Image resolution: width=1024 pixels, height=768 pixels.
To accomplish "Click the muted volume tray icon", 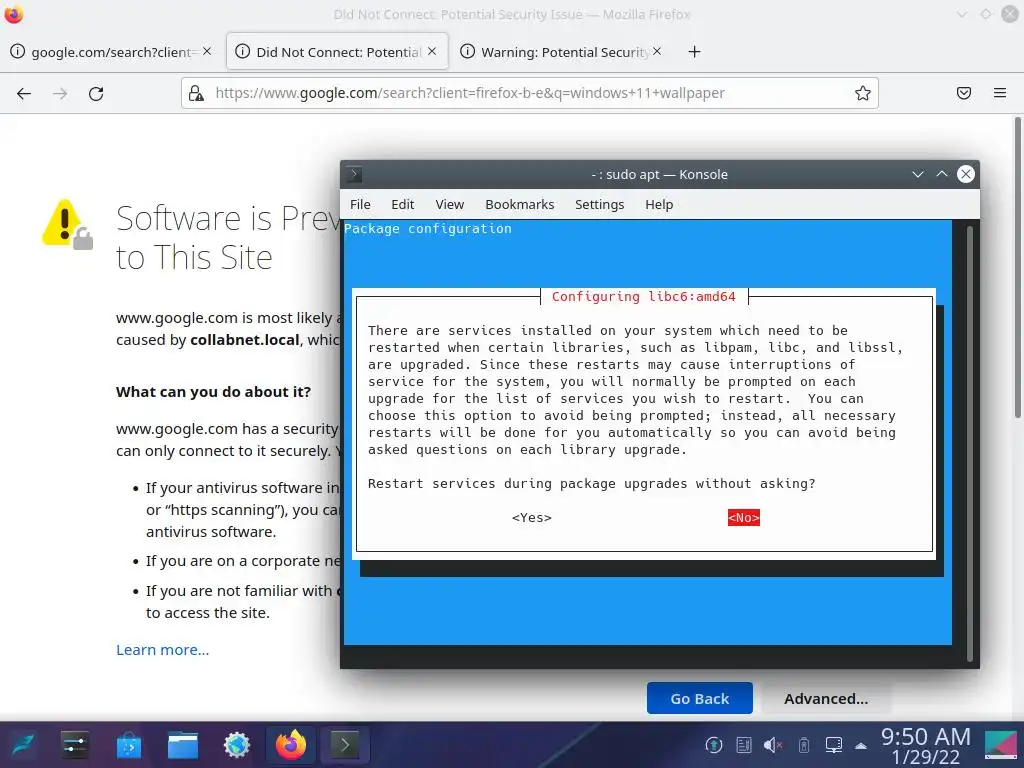I will (x=773, y=744).
